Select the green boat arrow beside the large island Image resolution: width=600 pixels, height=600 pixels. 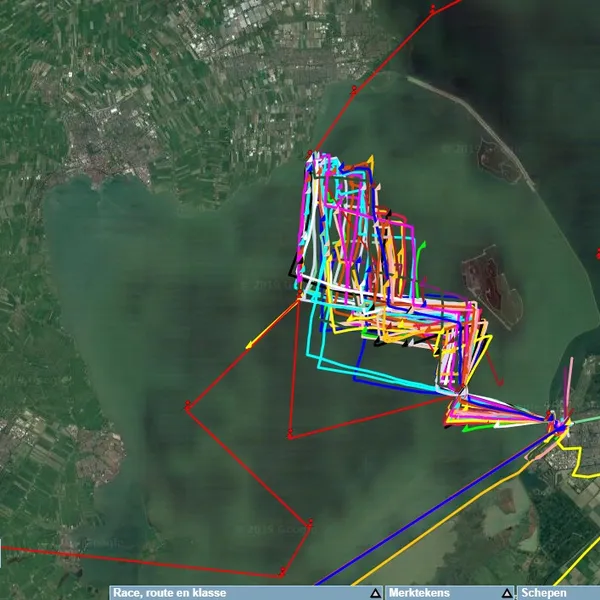[422, 243]
